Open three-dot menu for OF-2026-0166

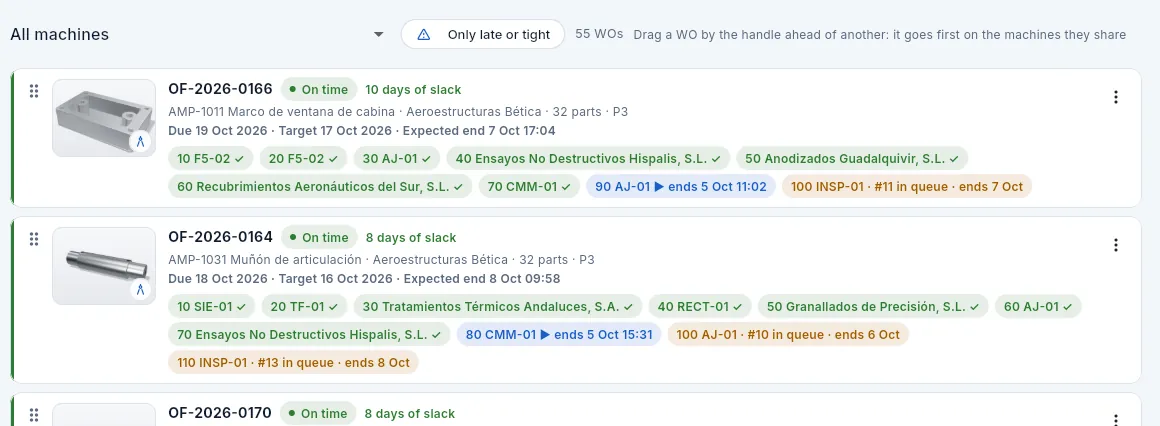[1116, 97]
